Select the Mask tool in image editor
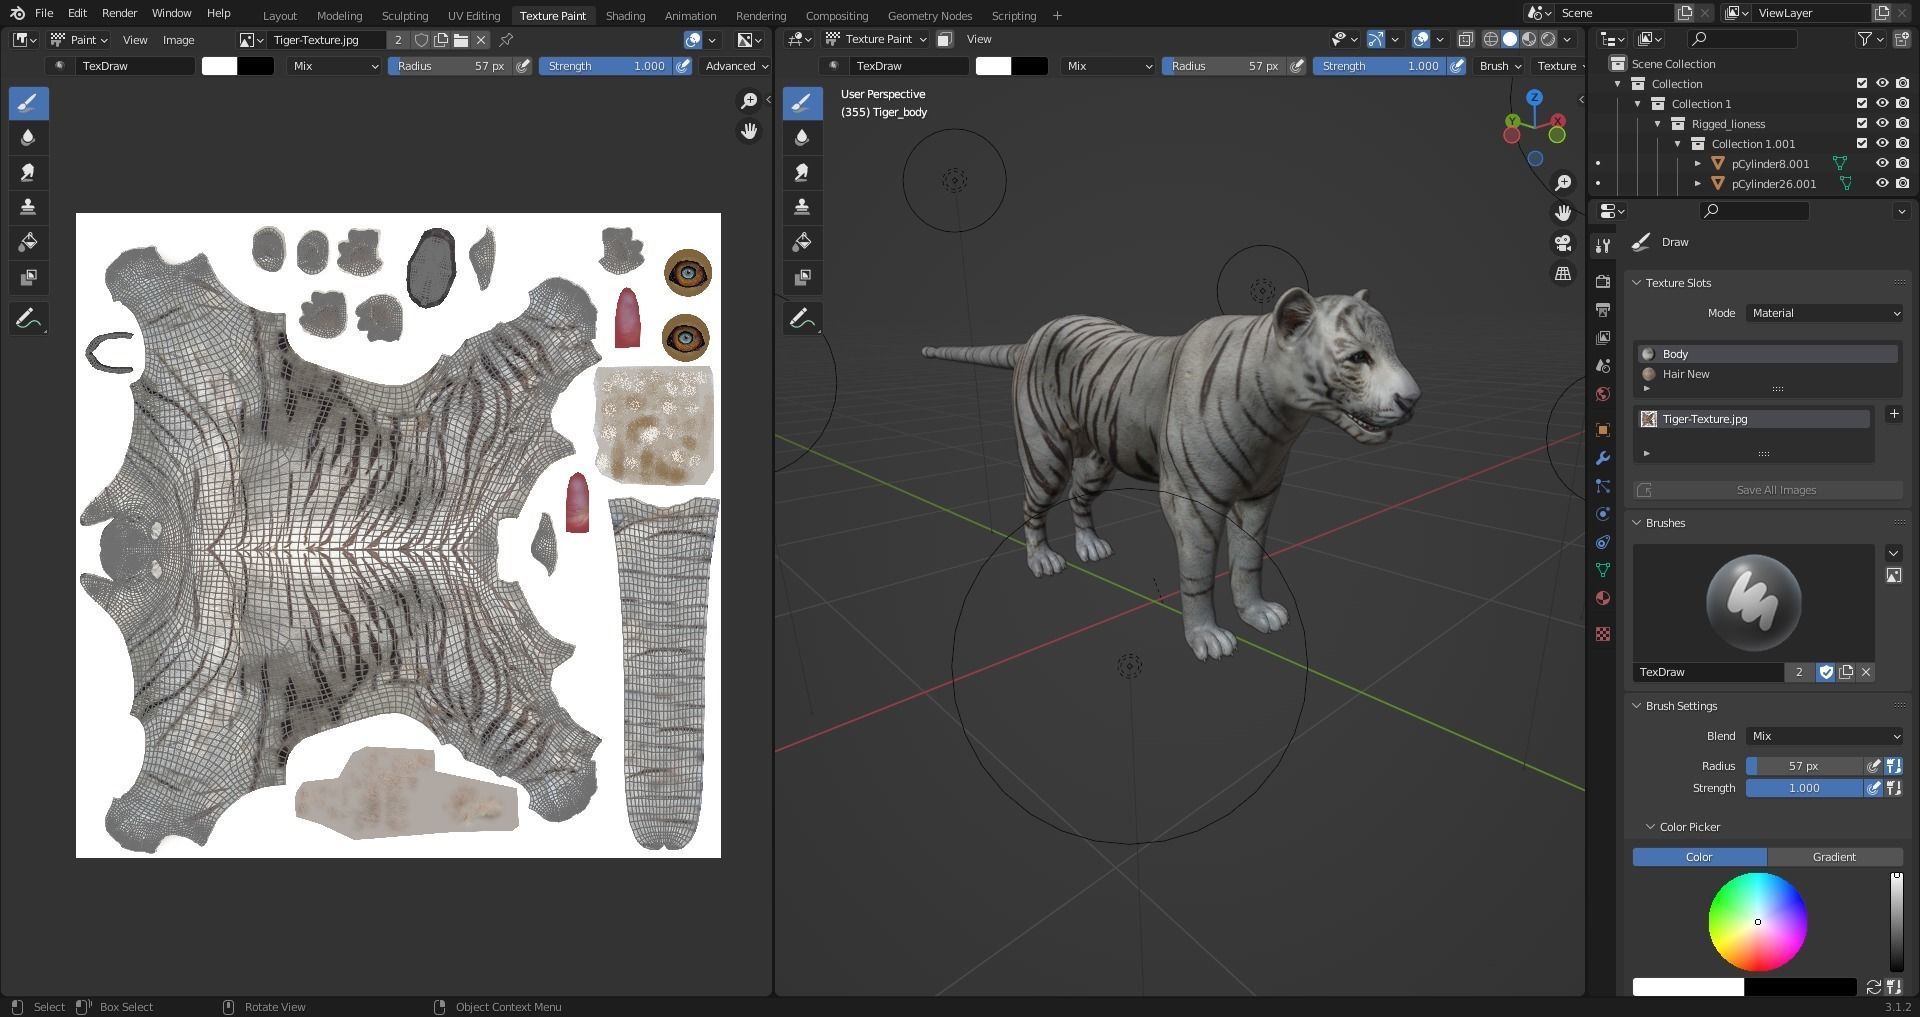Image resolution: width=1920 pixels, height=1017 pixels. pos(28,277)
